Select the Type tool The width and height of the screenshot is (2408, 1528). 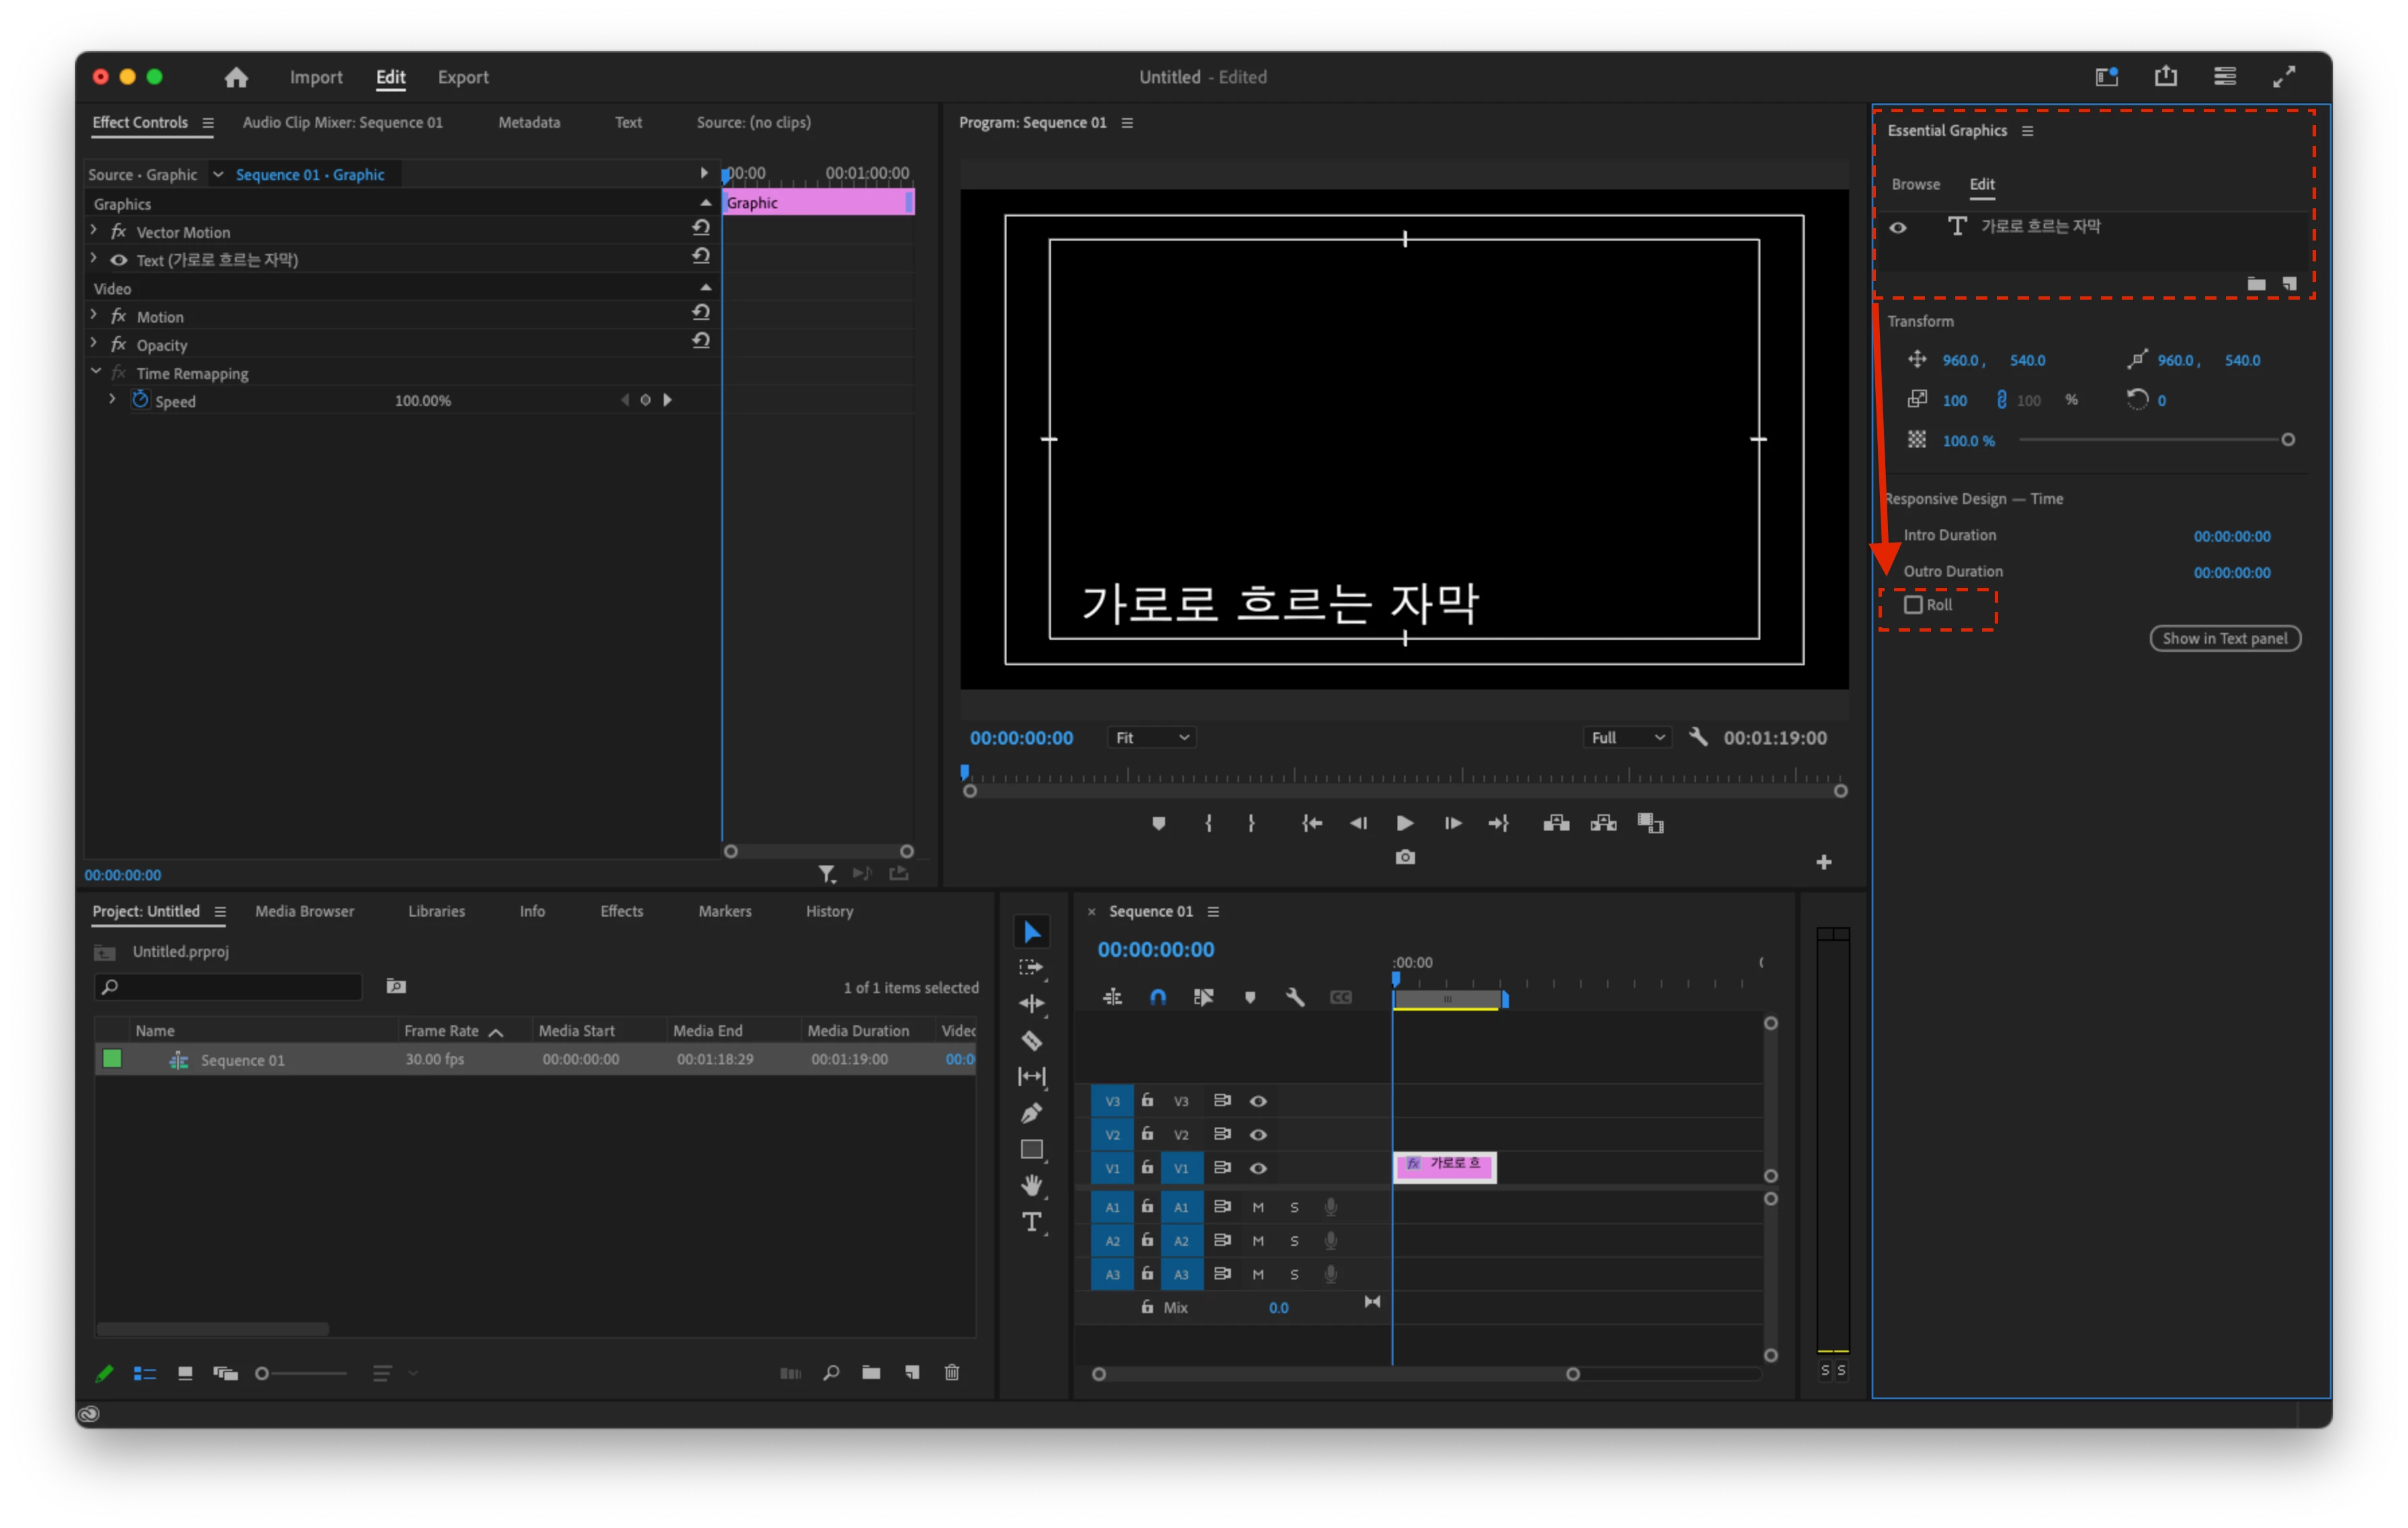click(x=1031, y=1222)
